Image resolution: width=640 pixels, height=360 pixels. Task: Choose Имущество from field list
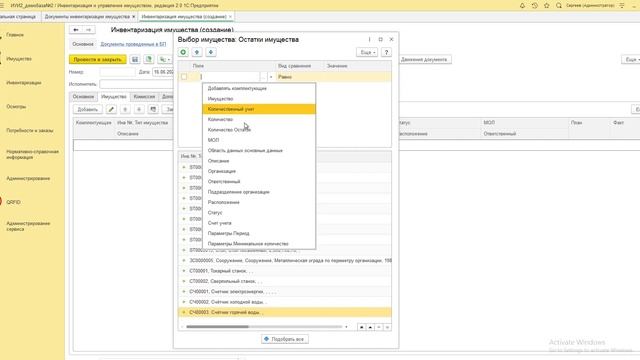pos(259,99)
